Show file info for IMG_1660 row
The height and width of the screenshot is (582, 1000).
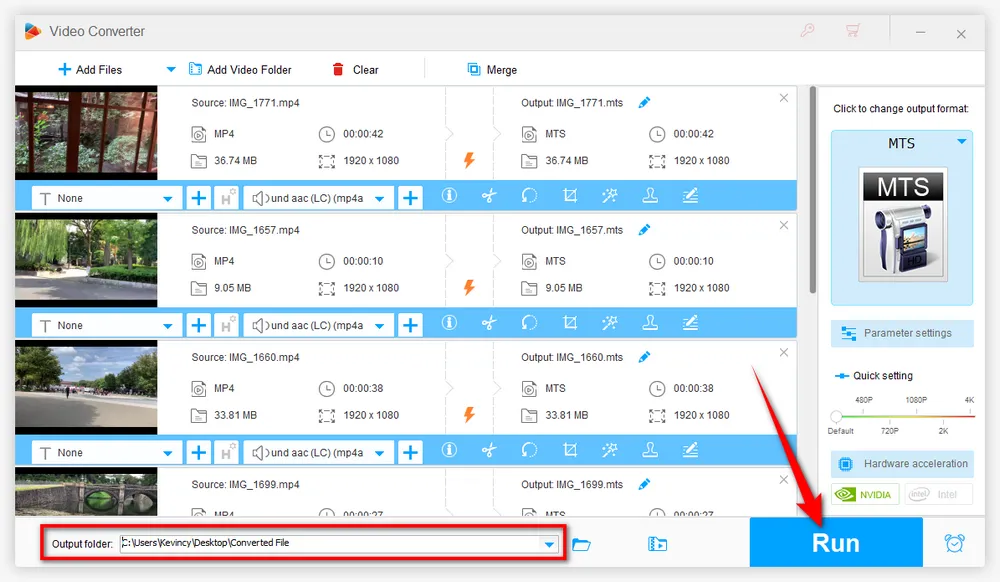point(449,449)
